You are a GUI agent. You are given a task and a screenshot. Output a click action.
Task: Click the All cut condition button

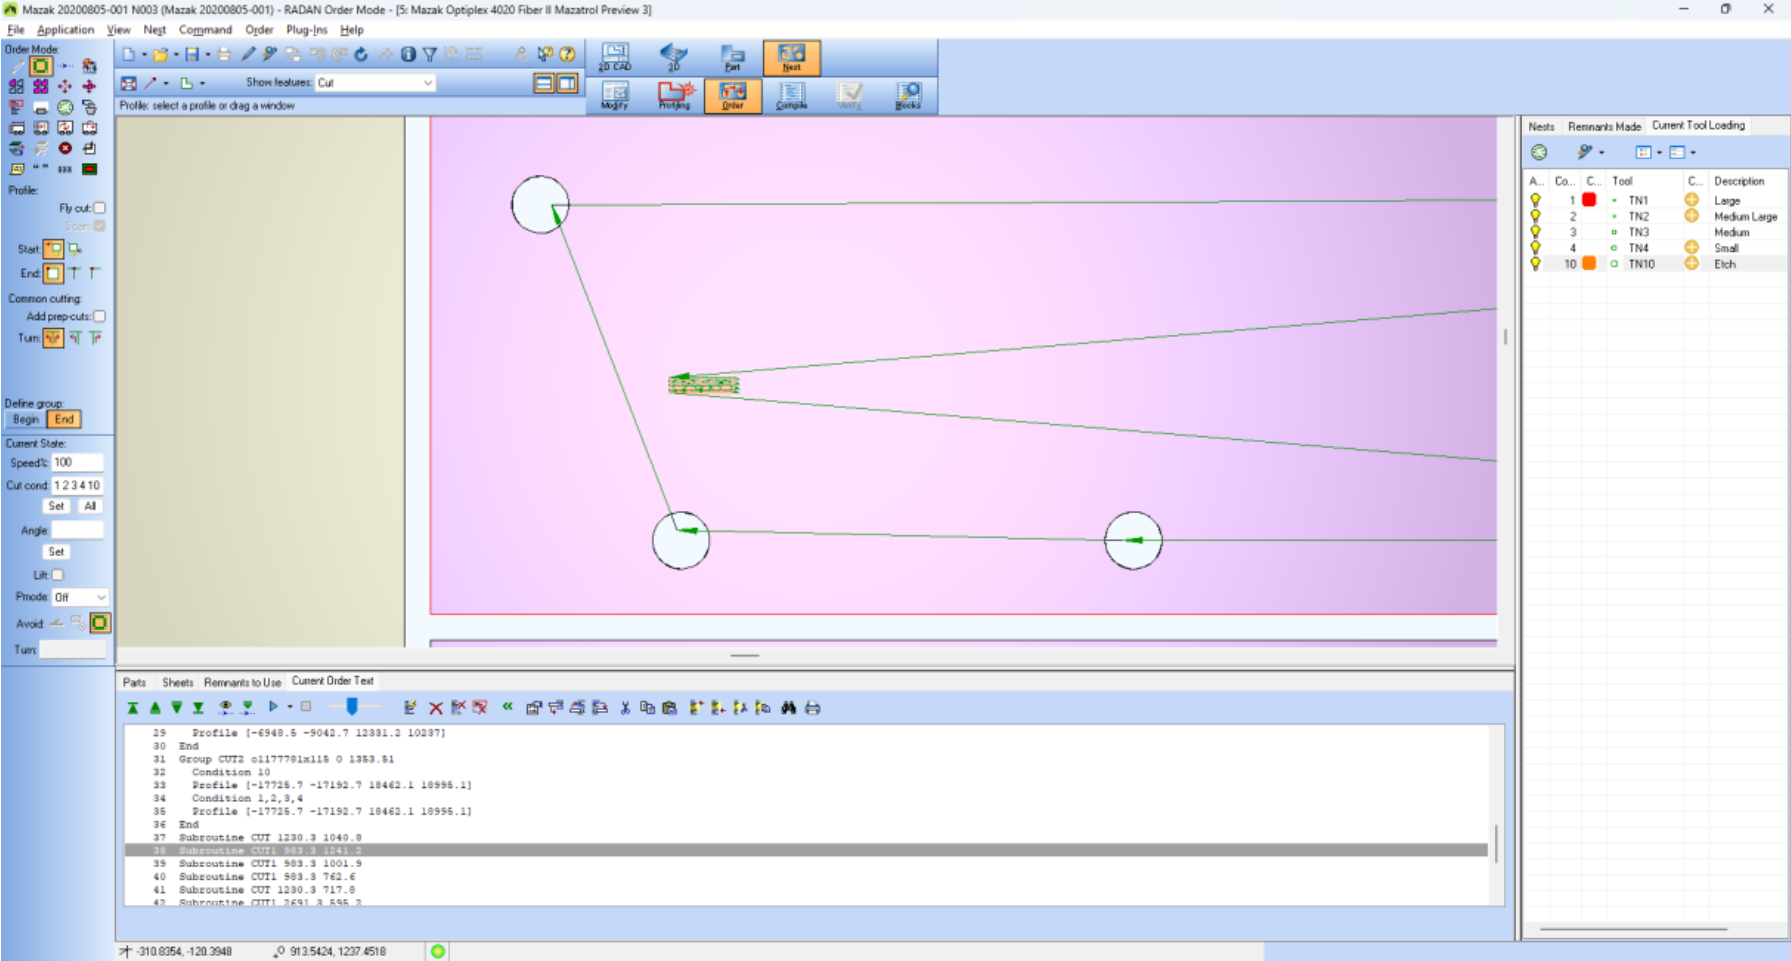90,506
